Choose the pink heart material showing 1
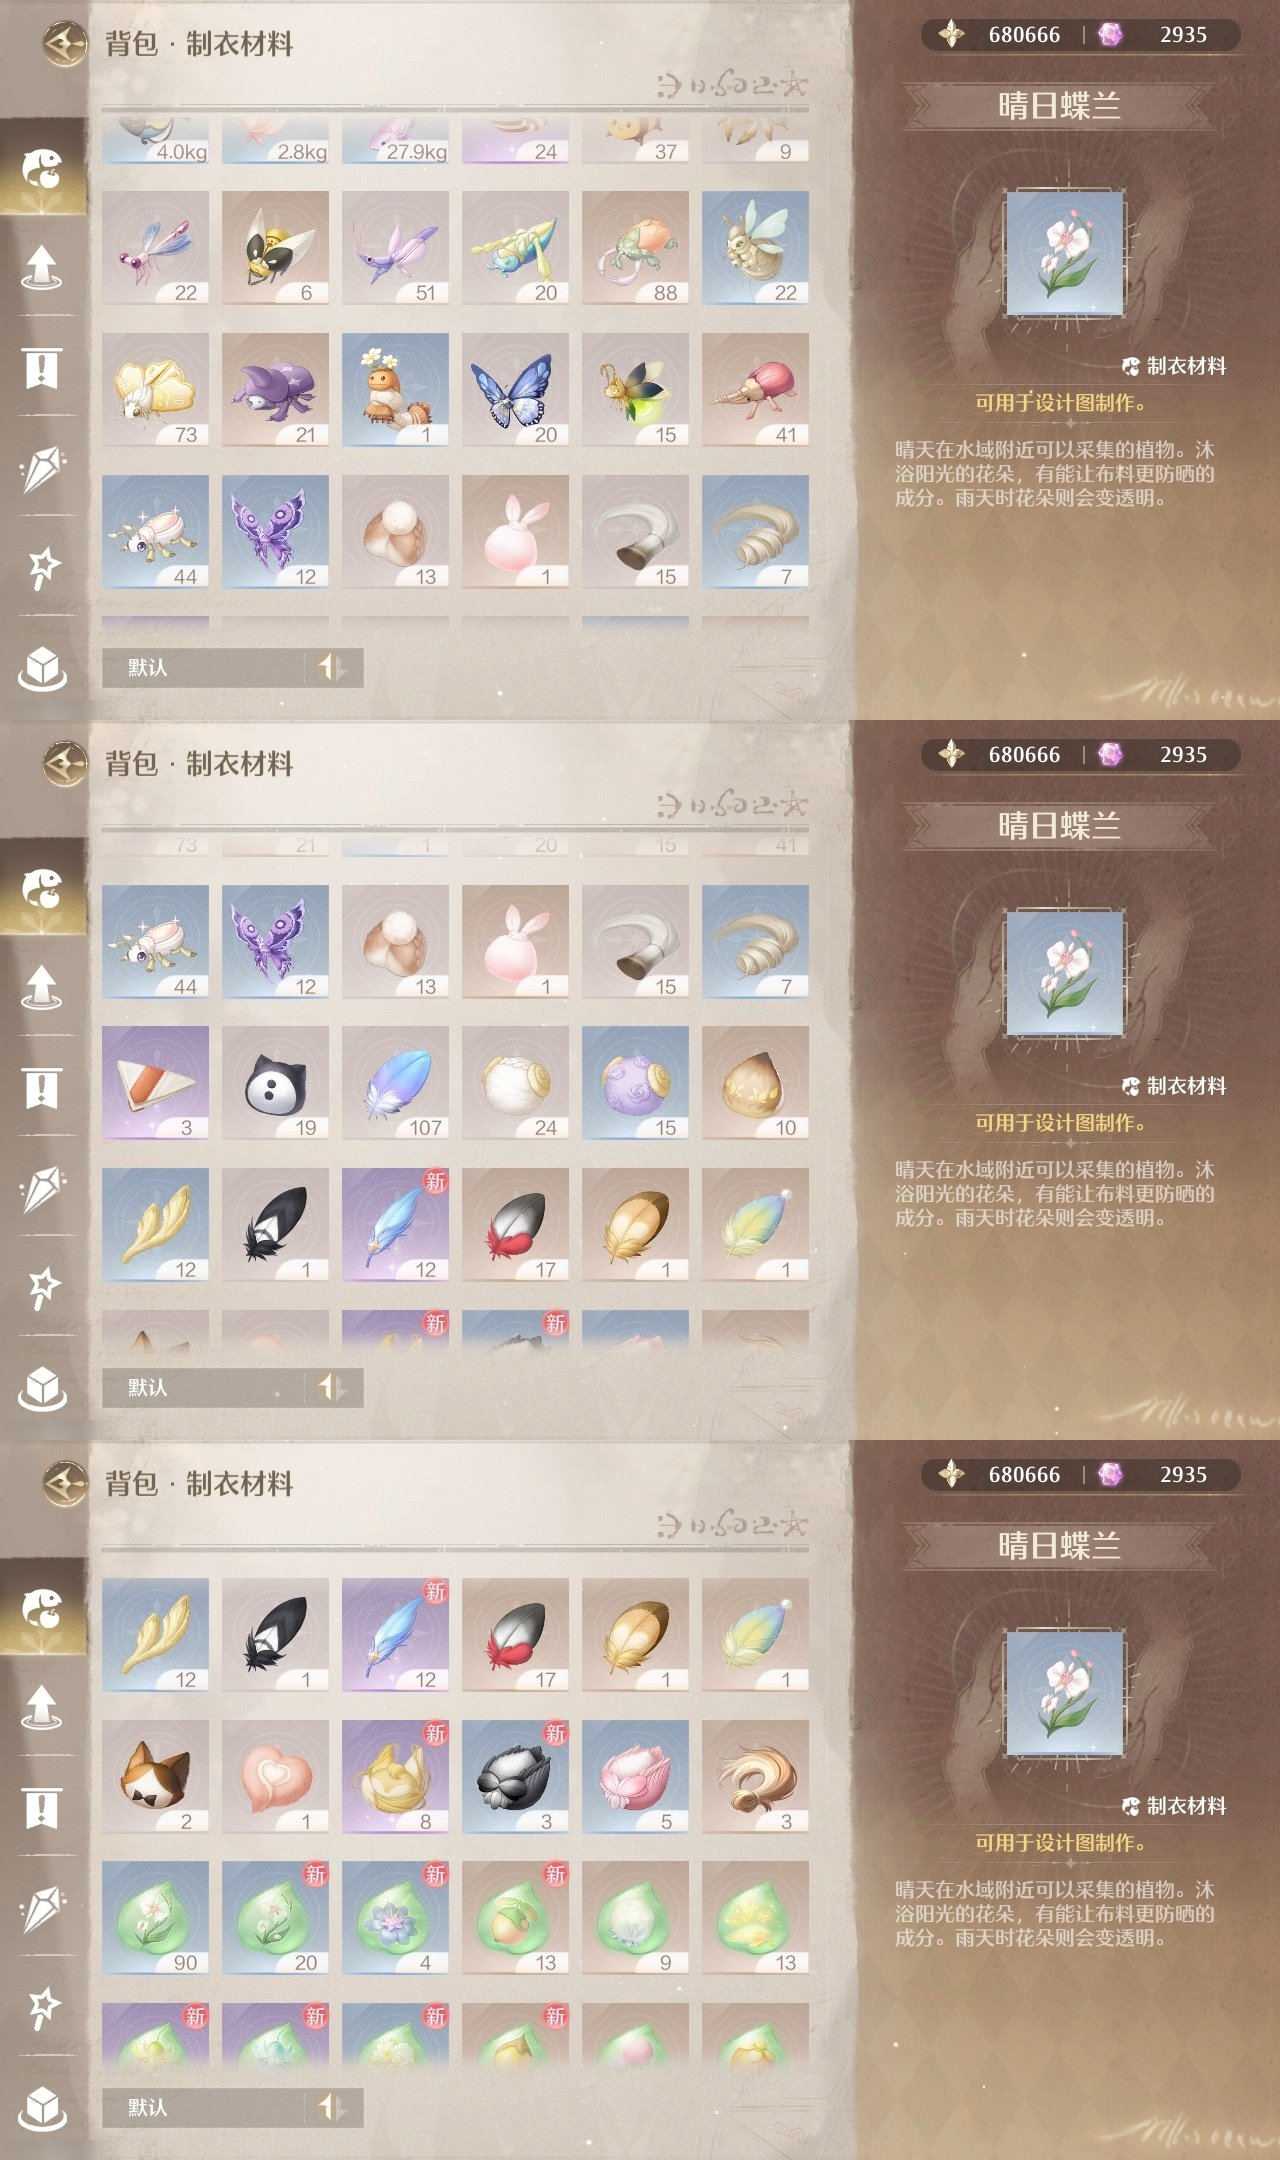The height and width of the screenshot is (2160, 1280). pos(275,1777)
